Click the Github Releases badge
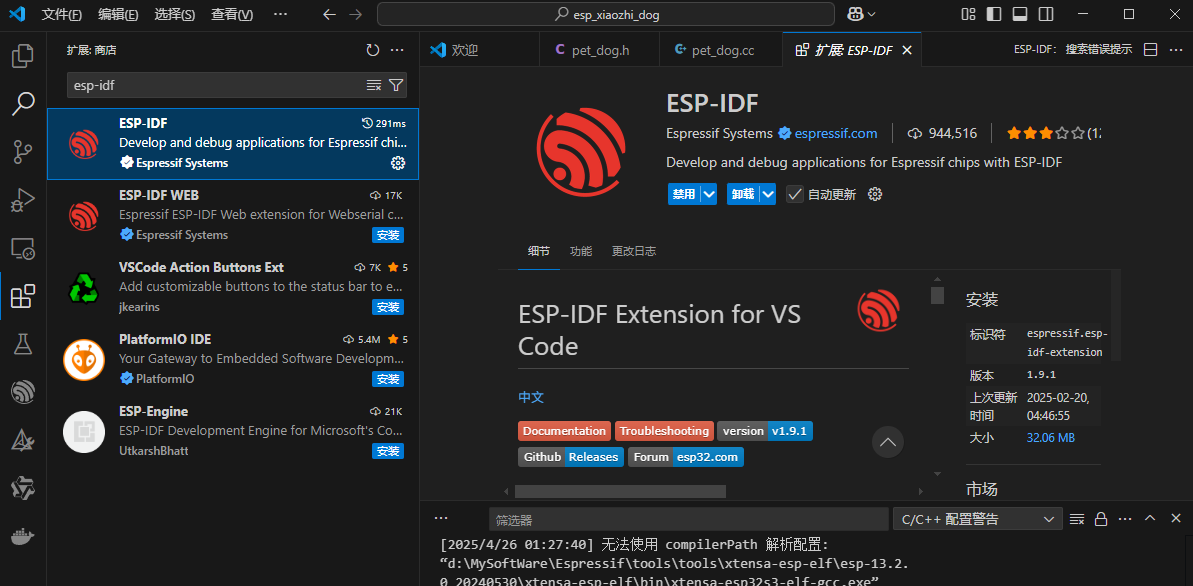Viewport: 1193px width, 586px height. [x=571, y=457]
